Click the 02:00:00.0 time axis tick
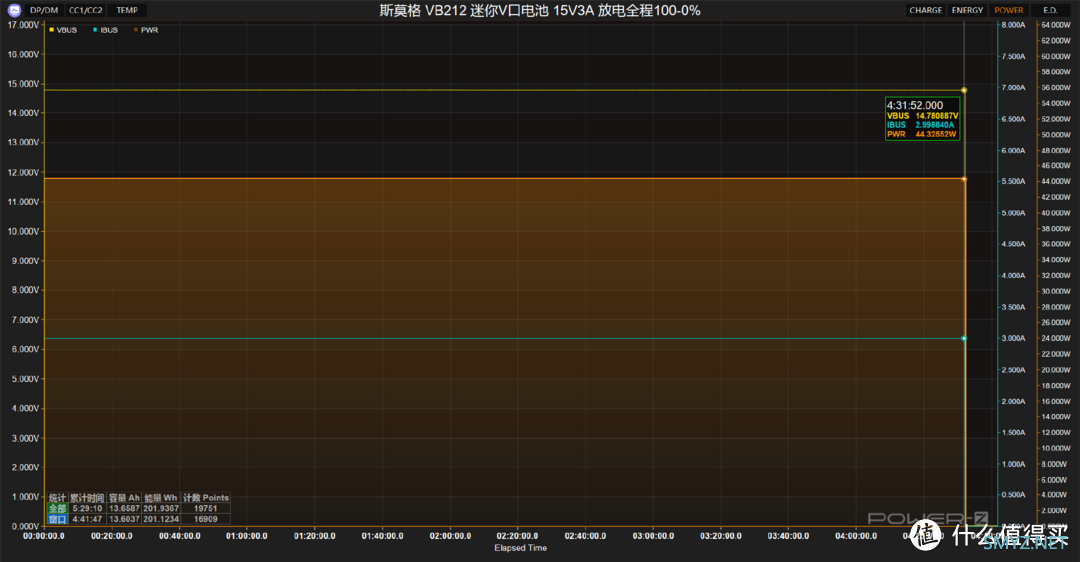The image size is (1080, 562). click(x=450, y=536)
